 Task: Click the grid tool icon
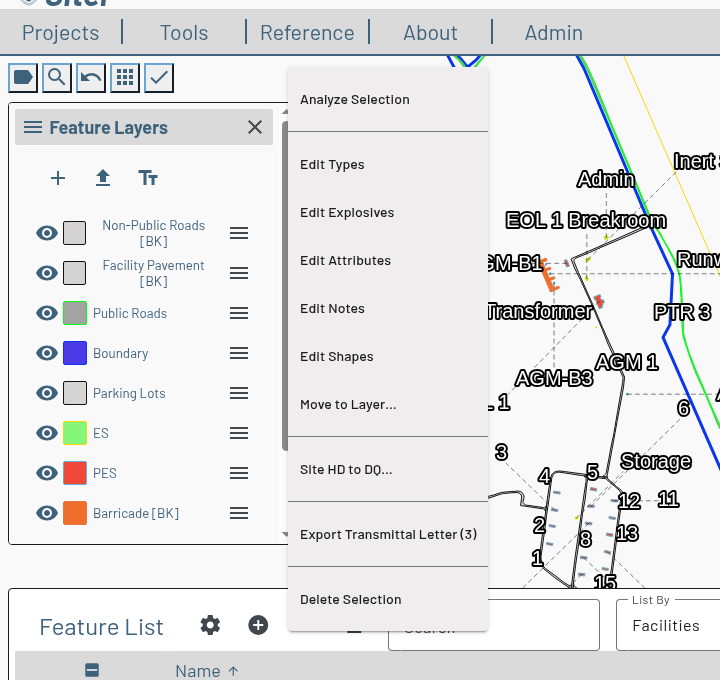[125, 78]
